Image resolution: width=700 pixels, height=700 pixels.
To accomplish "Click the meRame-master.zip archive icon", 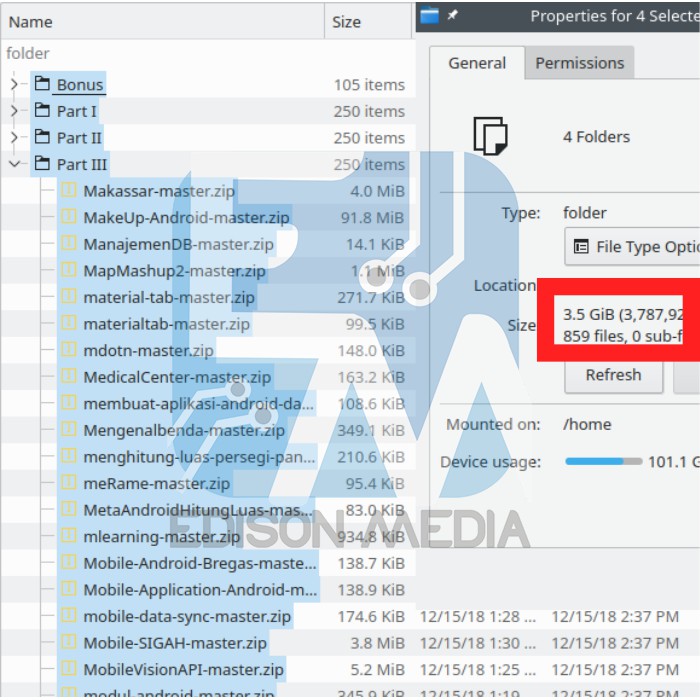I will tap(69, 483).
